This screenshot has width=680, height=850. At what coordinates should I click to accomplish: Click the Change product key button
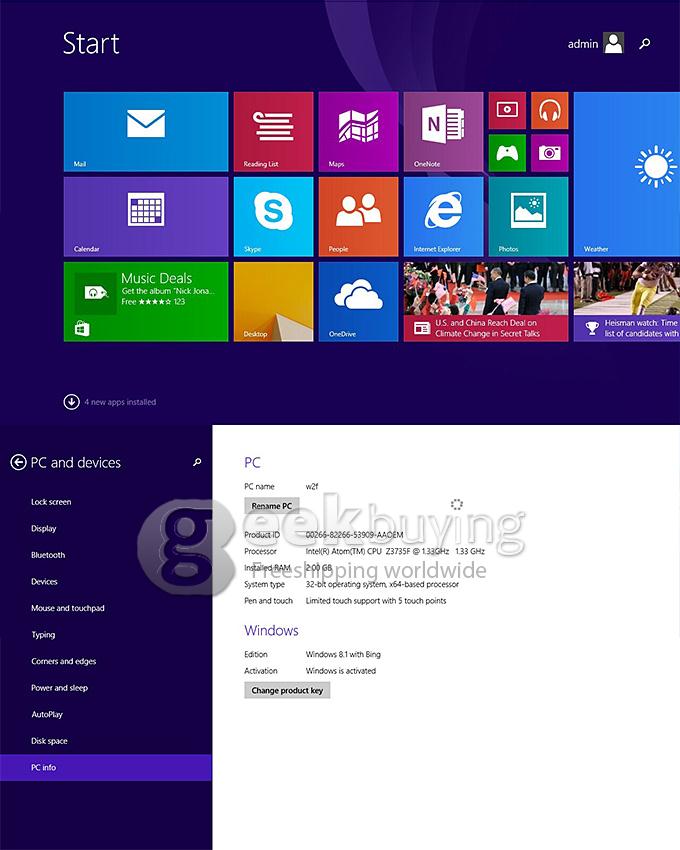[287, 691]
